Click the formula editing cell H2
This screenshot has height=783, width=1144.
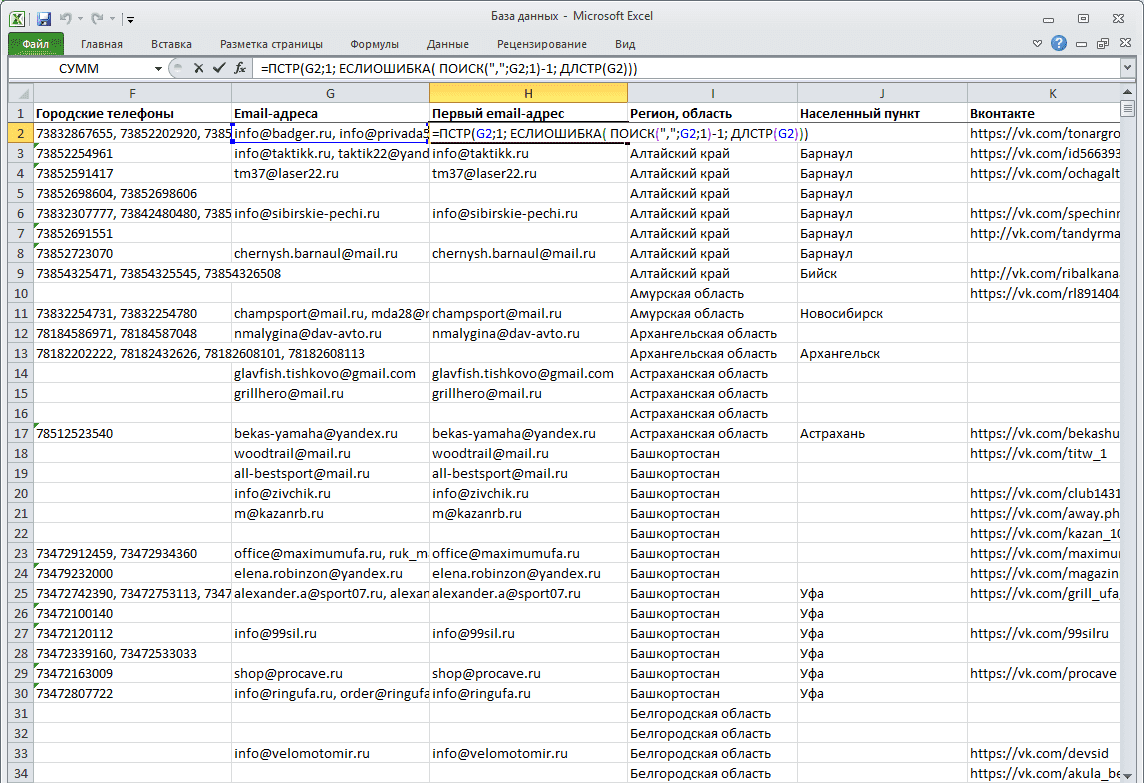pos(528,134)
